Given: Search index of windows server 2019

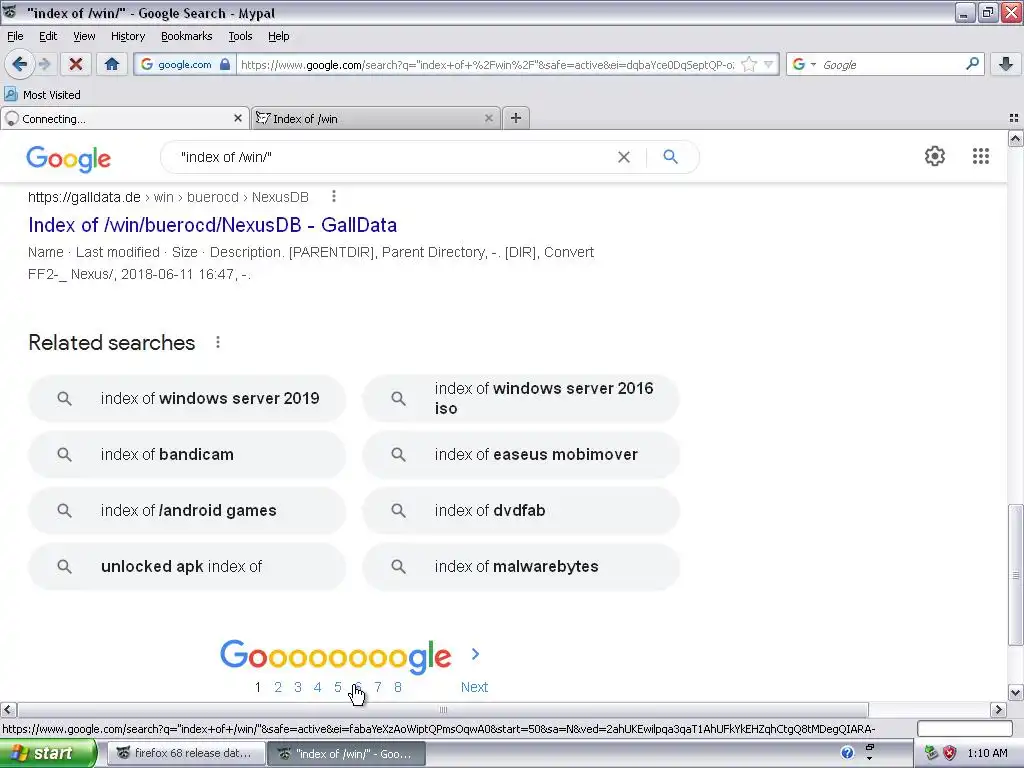Looking at the screenshot, I should pos(187,398).
